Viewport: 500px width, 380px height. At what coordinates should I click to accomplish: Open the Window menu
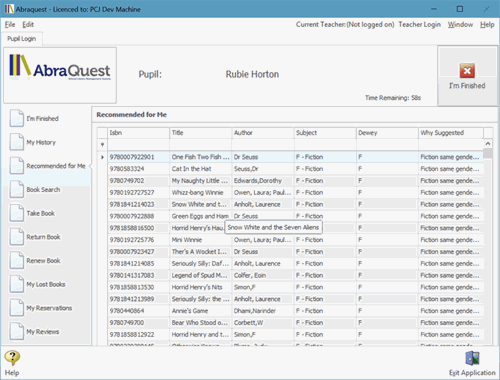tap(460, 24)
